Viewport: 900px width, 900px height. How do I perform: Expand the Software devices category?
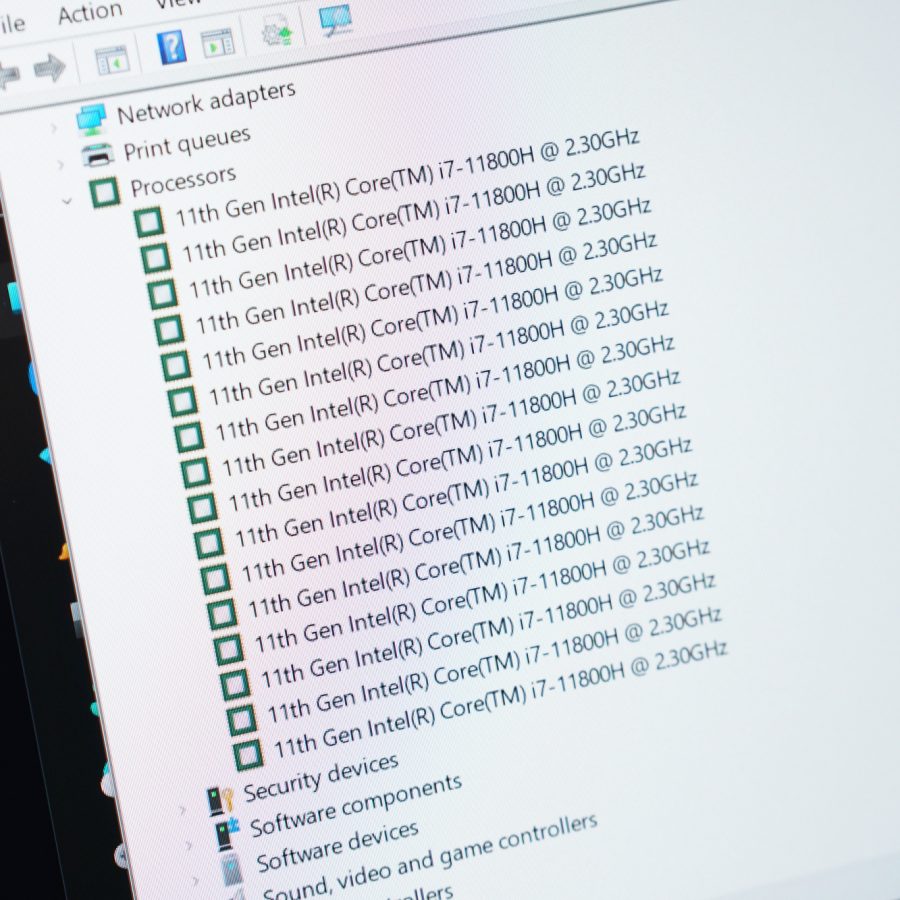coord(196,880)
